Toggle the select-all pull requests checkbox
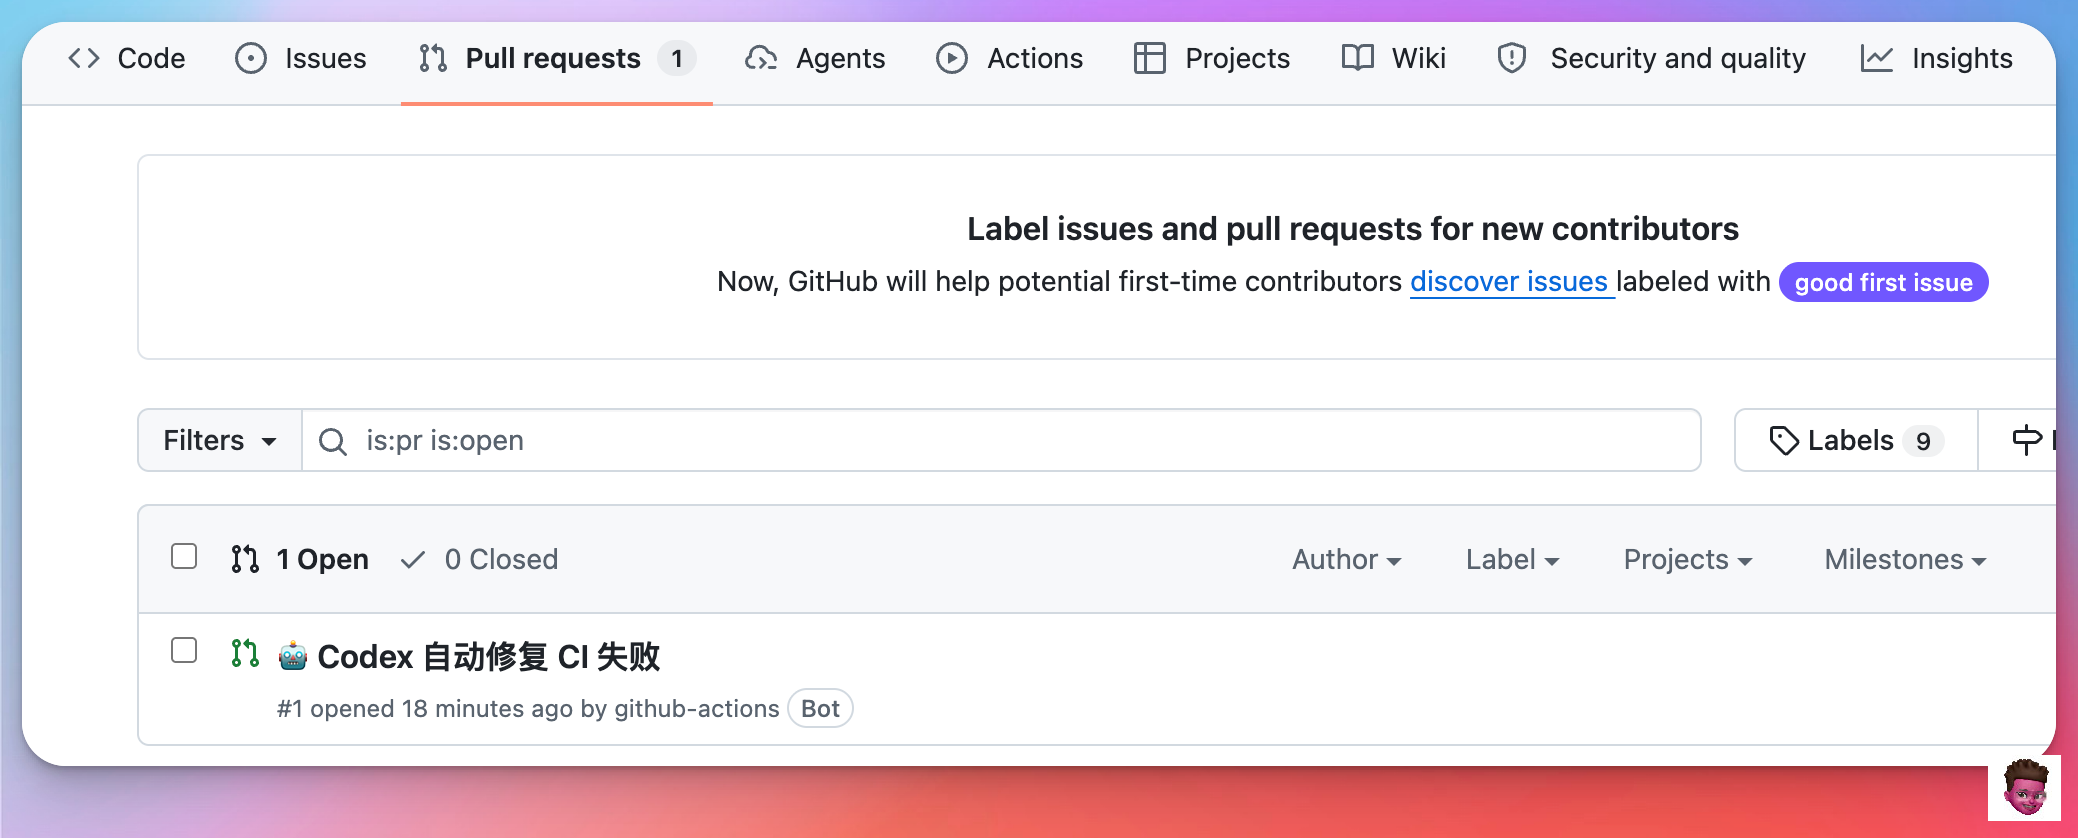 click(184, 556)
